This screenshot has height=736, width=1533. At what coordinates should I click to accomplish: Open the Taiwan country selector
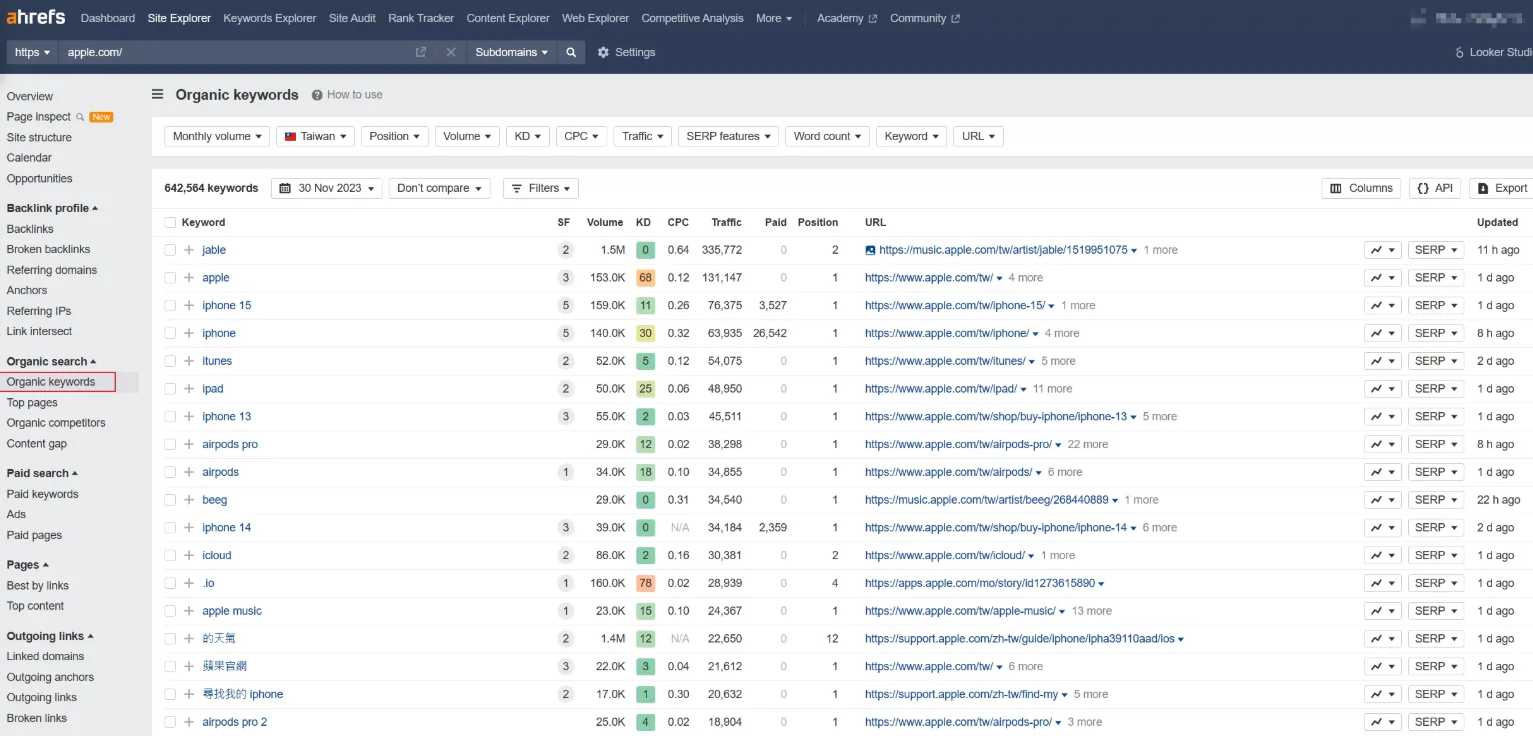(x=315, y=136)
